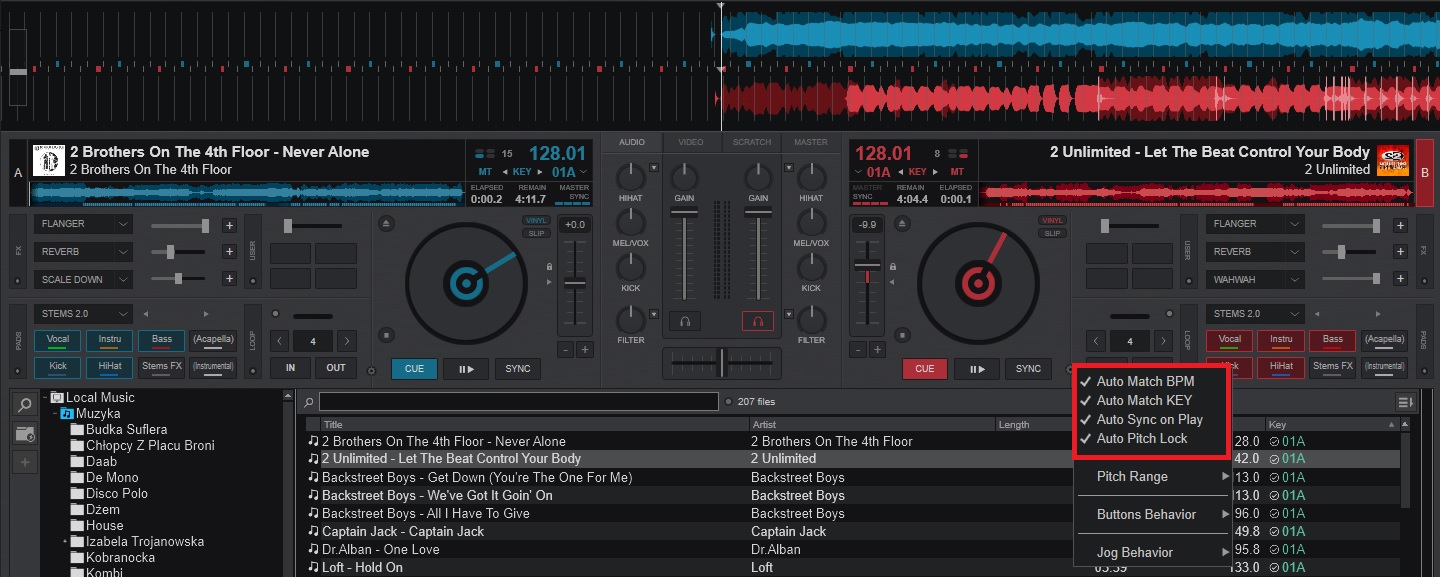Screen dimensions: 1440x577
Task: Toggle VINYL mode on deck A
Action: click(536, 220)
